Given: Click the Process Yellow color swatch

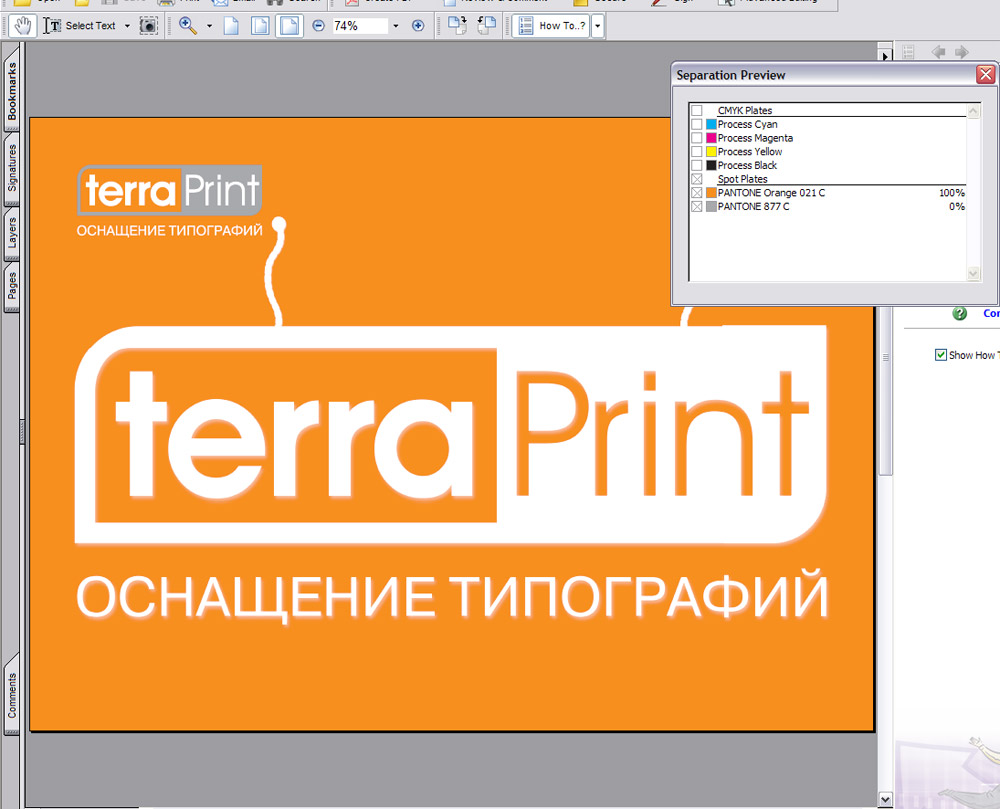Looking at the screenshot, I should (x=711, y=152).
